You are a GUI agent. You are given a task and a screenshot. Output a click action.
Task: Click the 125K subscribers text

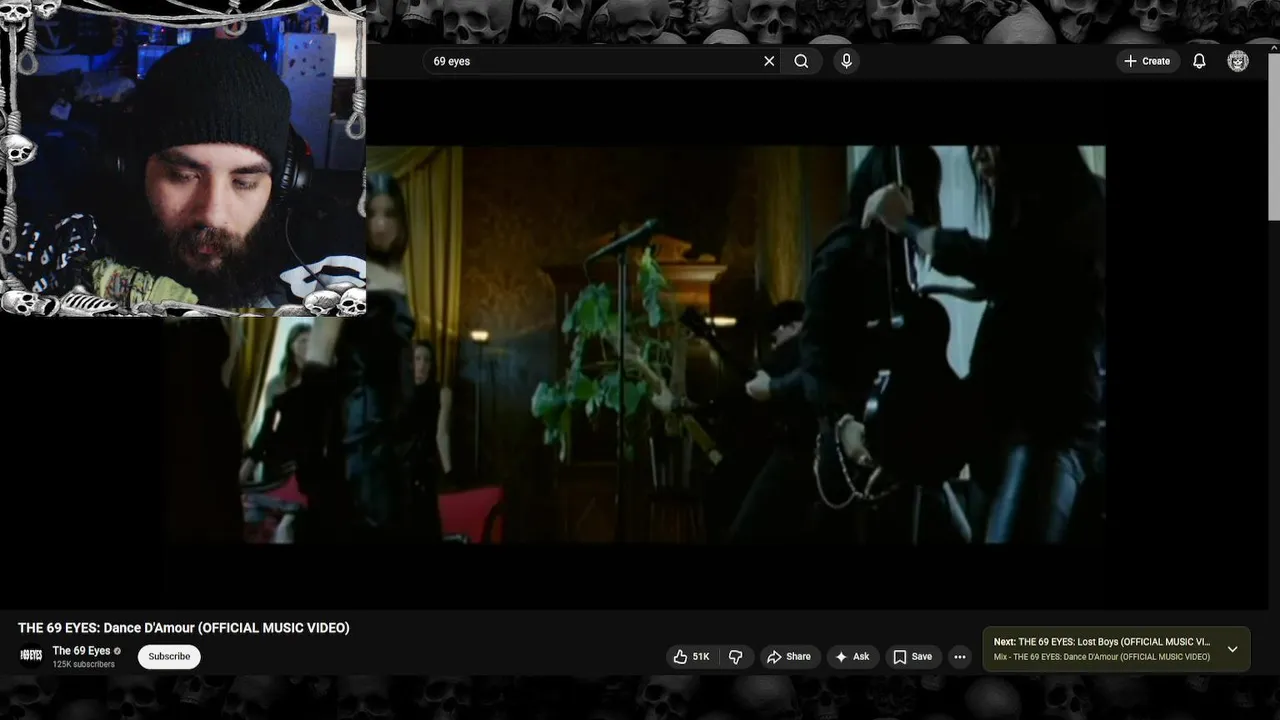tap(84, 665)
